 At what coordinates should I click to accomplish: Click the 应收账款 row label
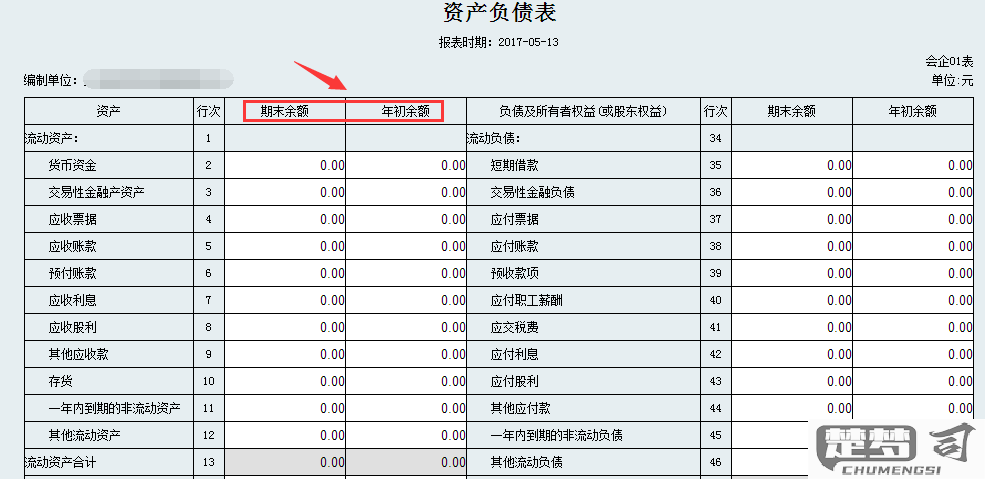click(x=73, y=246)
